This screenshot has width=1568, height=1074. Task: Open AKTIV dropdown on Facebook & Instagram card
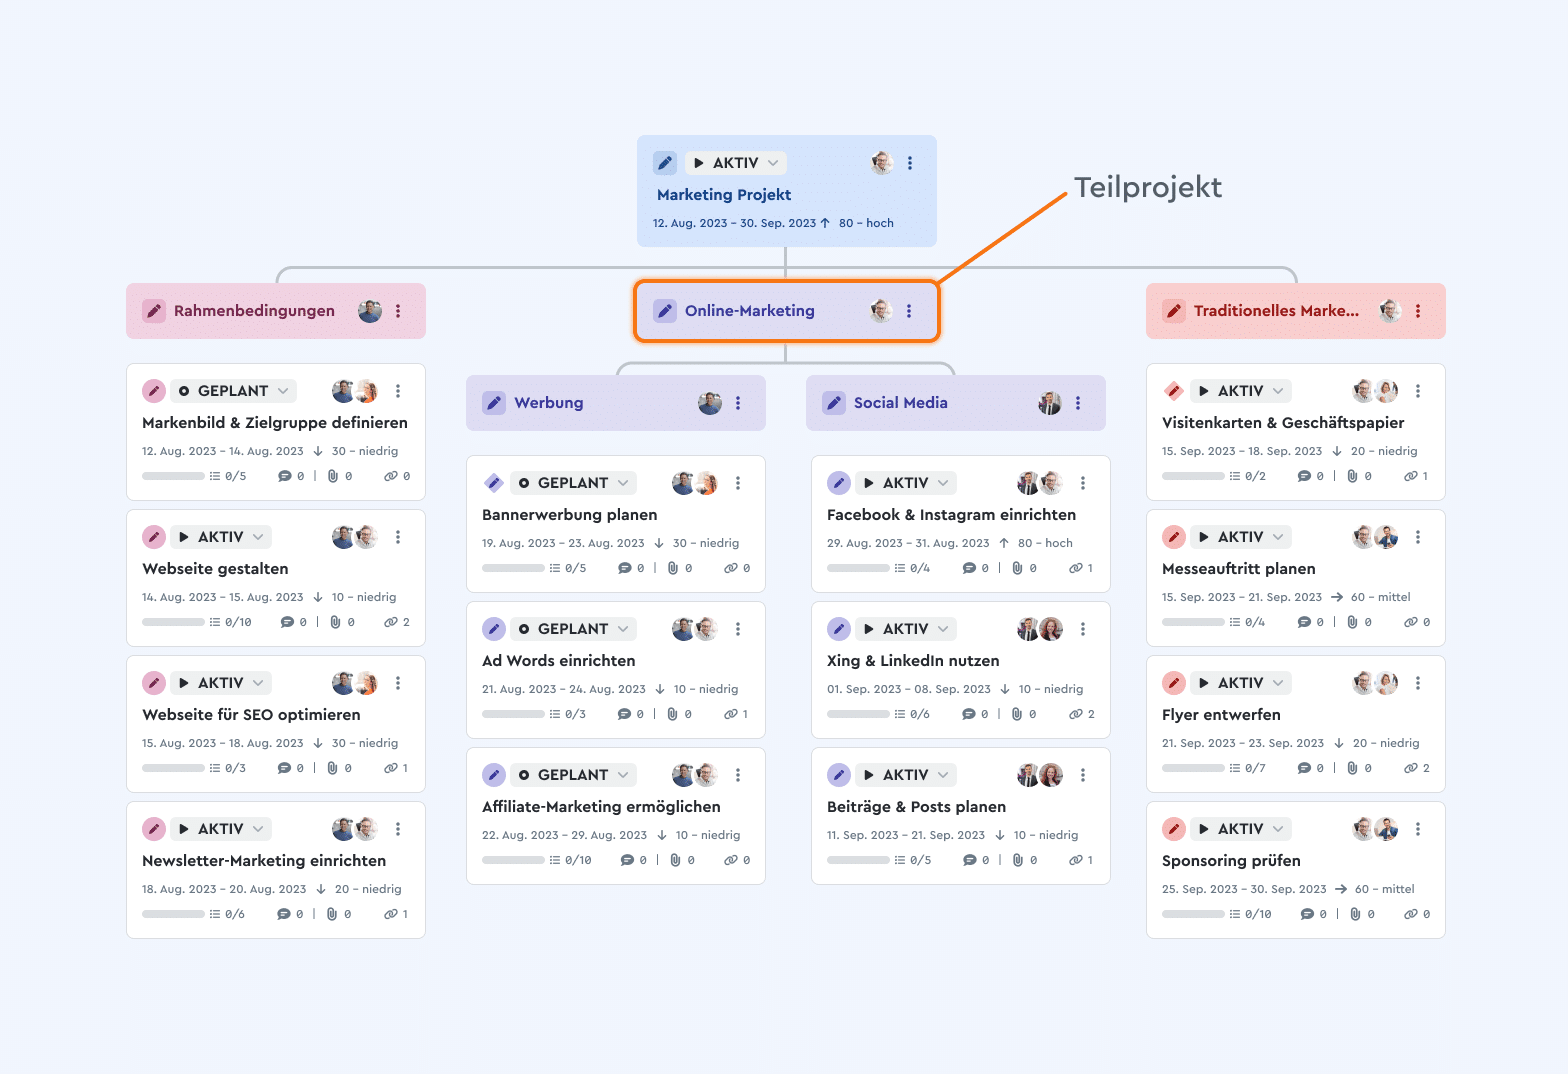coord(906,483)
